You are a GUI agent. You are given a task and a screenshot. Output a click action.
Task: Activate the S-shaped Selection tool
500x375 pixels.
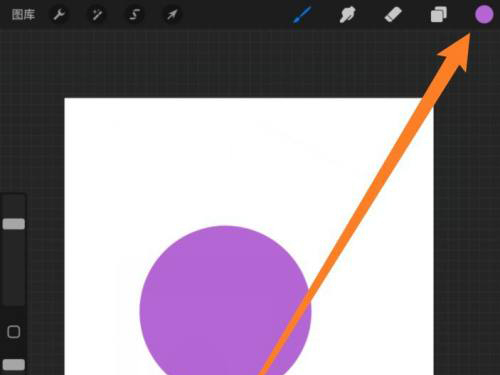(x=134, y=15)
